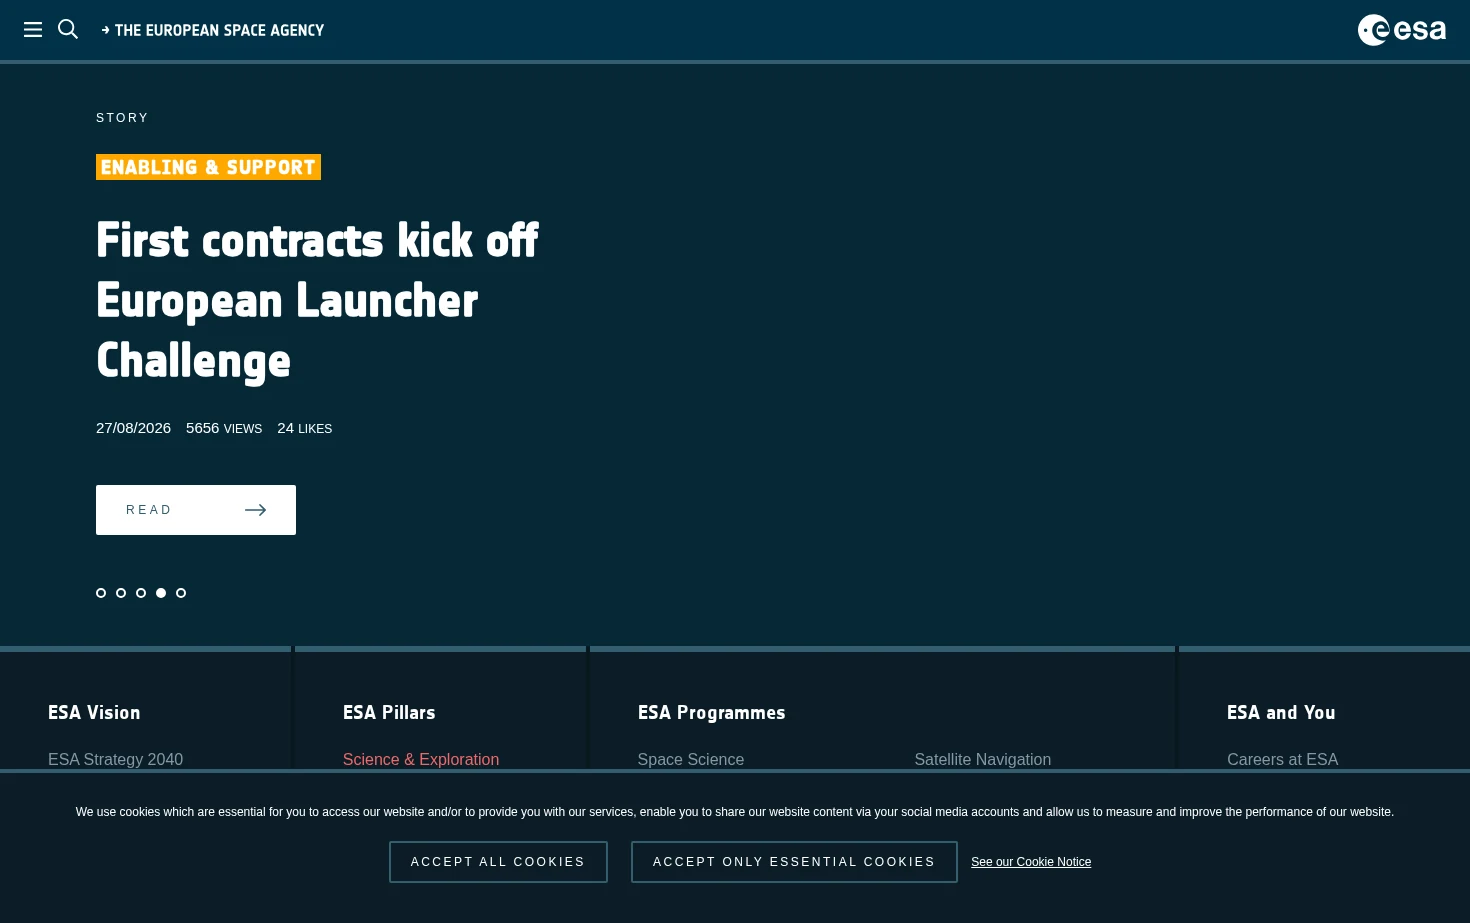This screenshot has height=923, width=1470.
Task: Click the READ button with arrow
Action: click(x=196, y=510)
